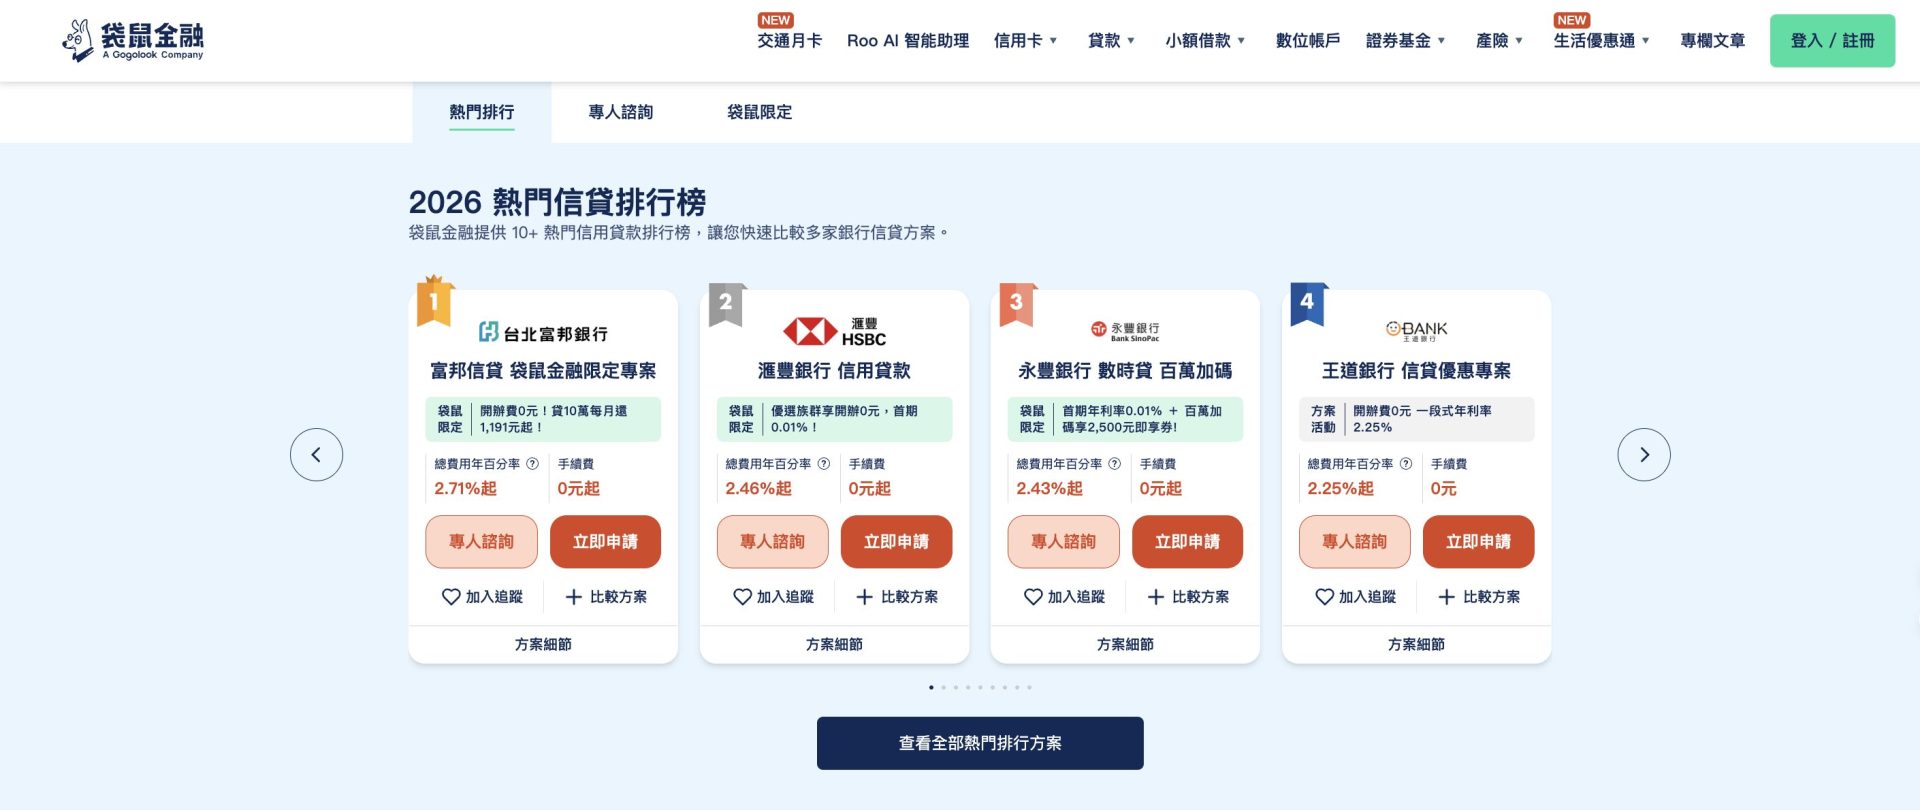Open 方案細節 on the 永豐銀行 card
The width and height of the screenshot is (1920, 810).
[x=1125, y=645]
